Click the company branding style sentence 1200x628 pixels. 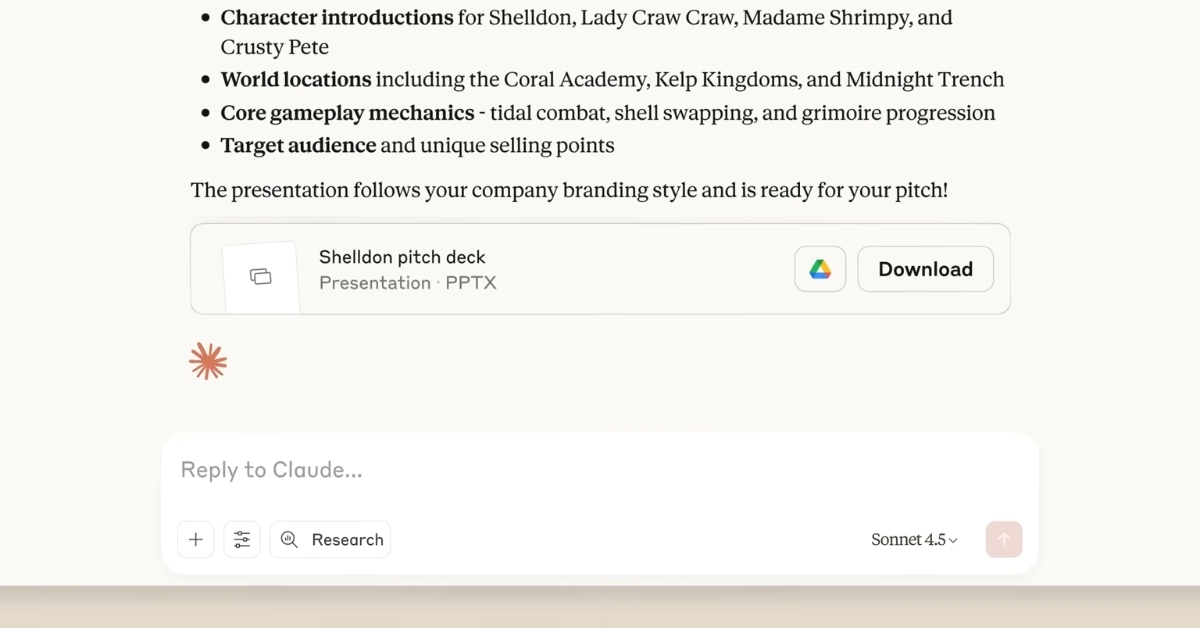[569, 190]
